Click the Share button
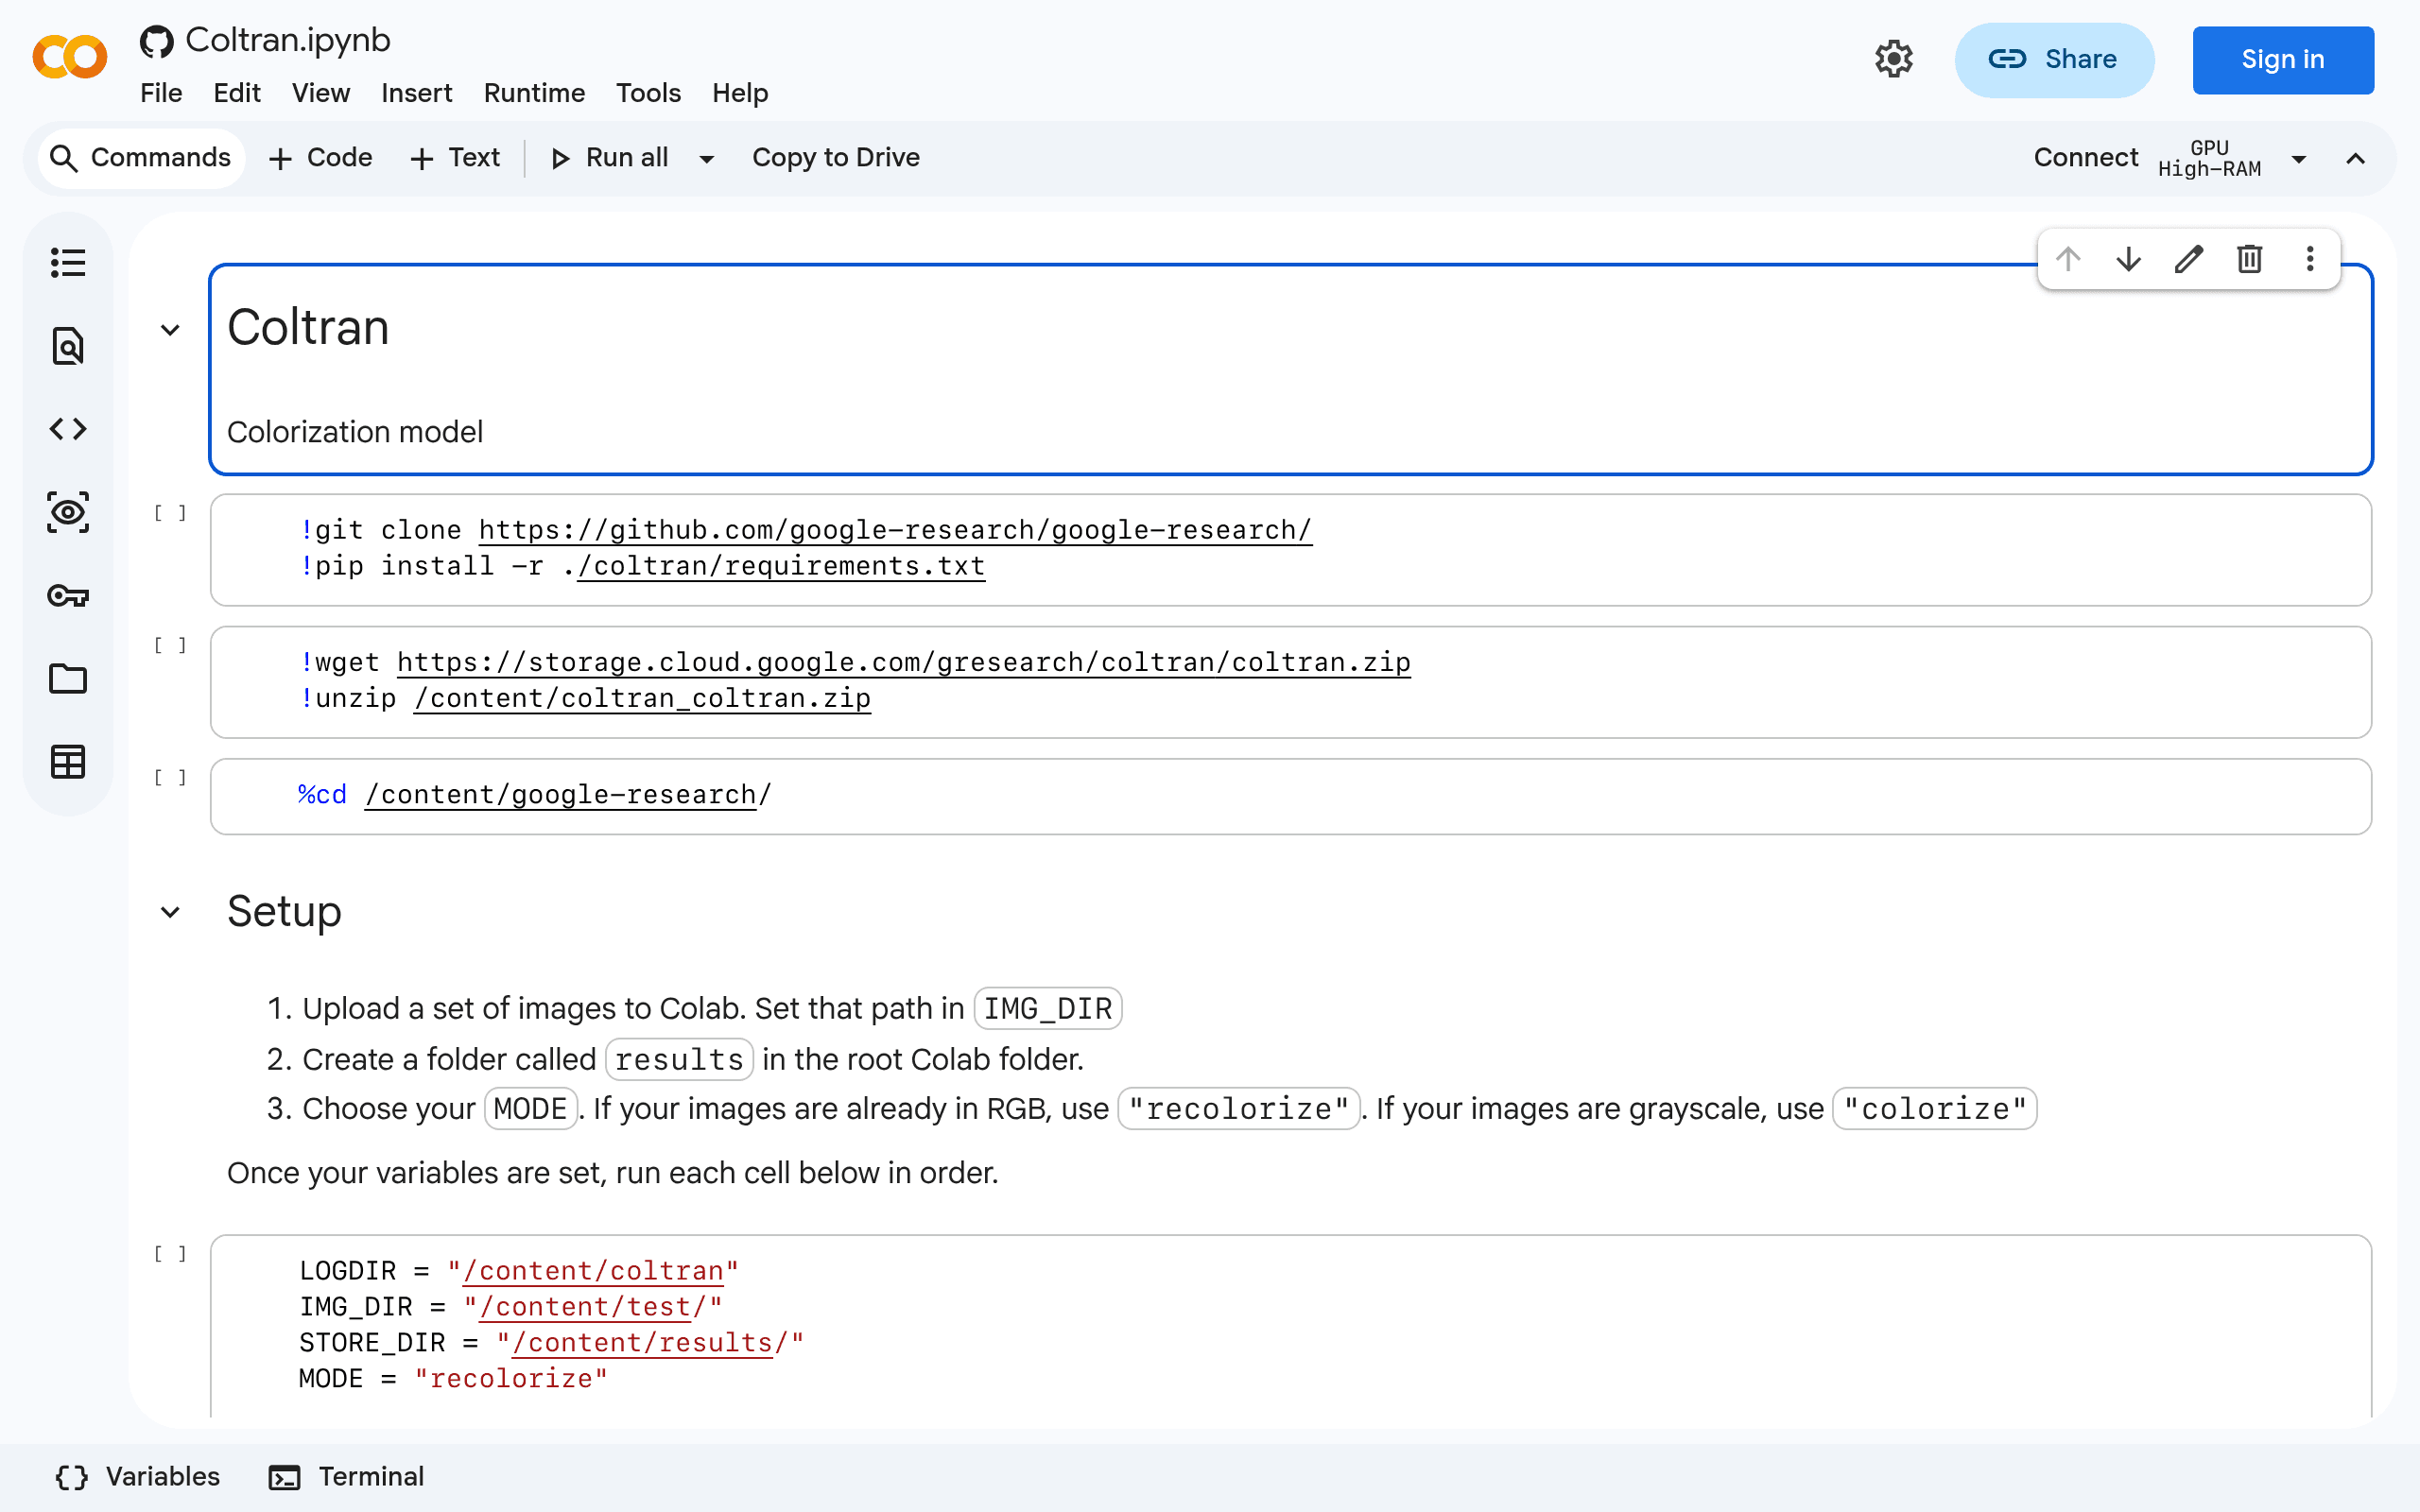This screenshot has height=1512, width=2420. [2054, 60]
